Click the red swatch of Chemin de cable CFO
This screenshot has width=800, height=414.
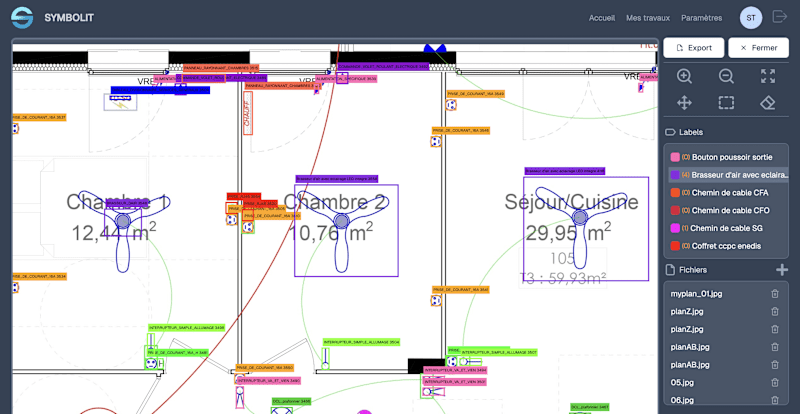675,210
